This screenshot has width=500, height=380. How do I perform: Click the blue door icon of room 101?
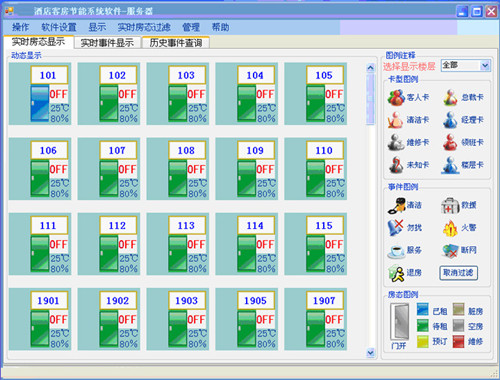[x=39, y=103]
